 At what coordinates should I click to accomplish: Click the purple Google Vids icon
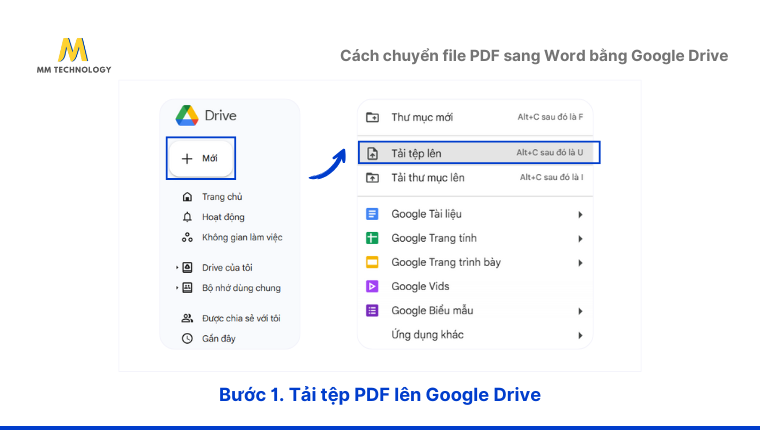(x=372, y=286)
